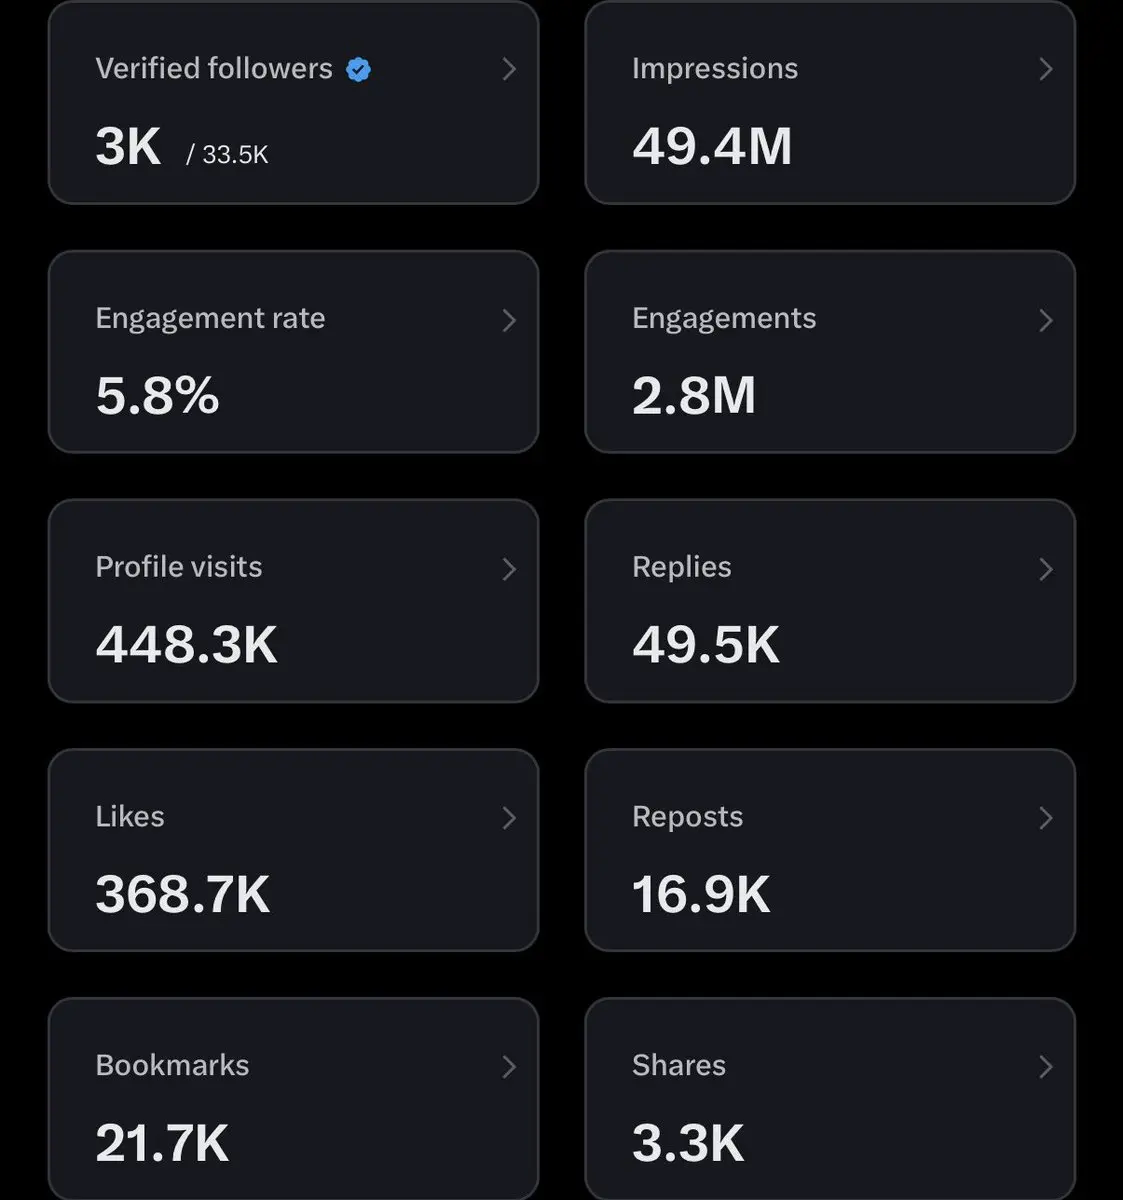Open Impressions details via its chevron

[x=1046, y=69]
